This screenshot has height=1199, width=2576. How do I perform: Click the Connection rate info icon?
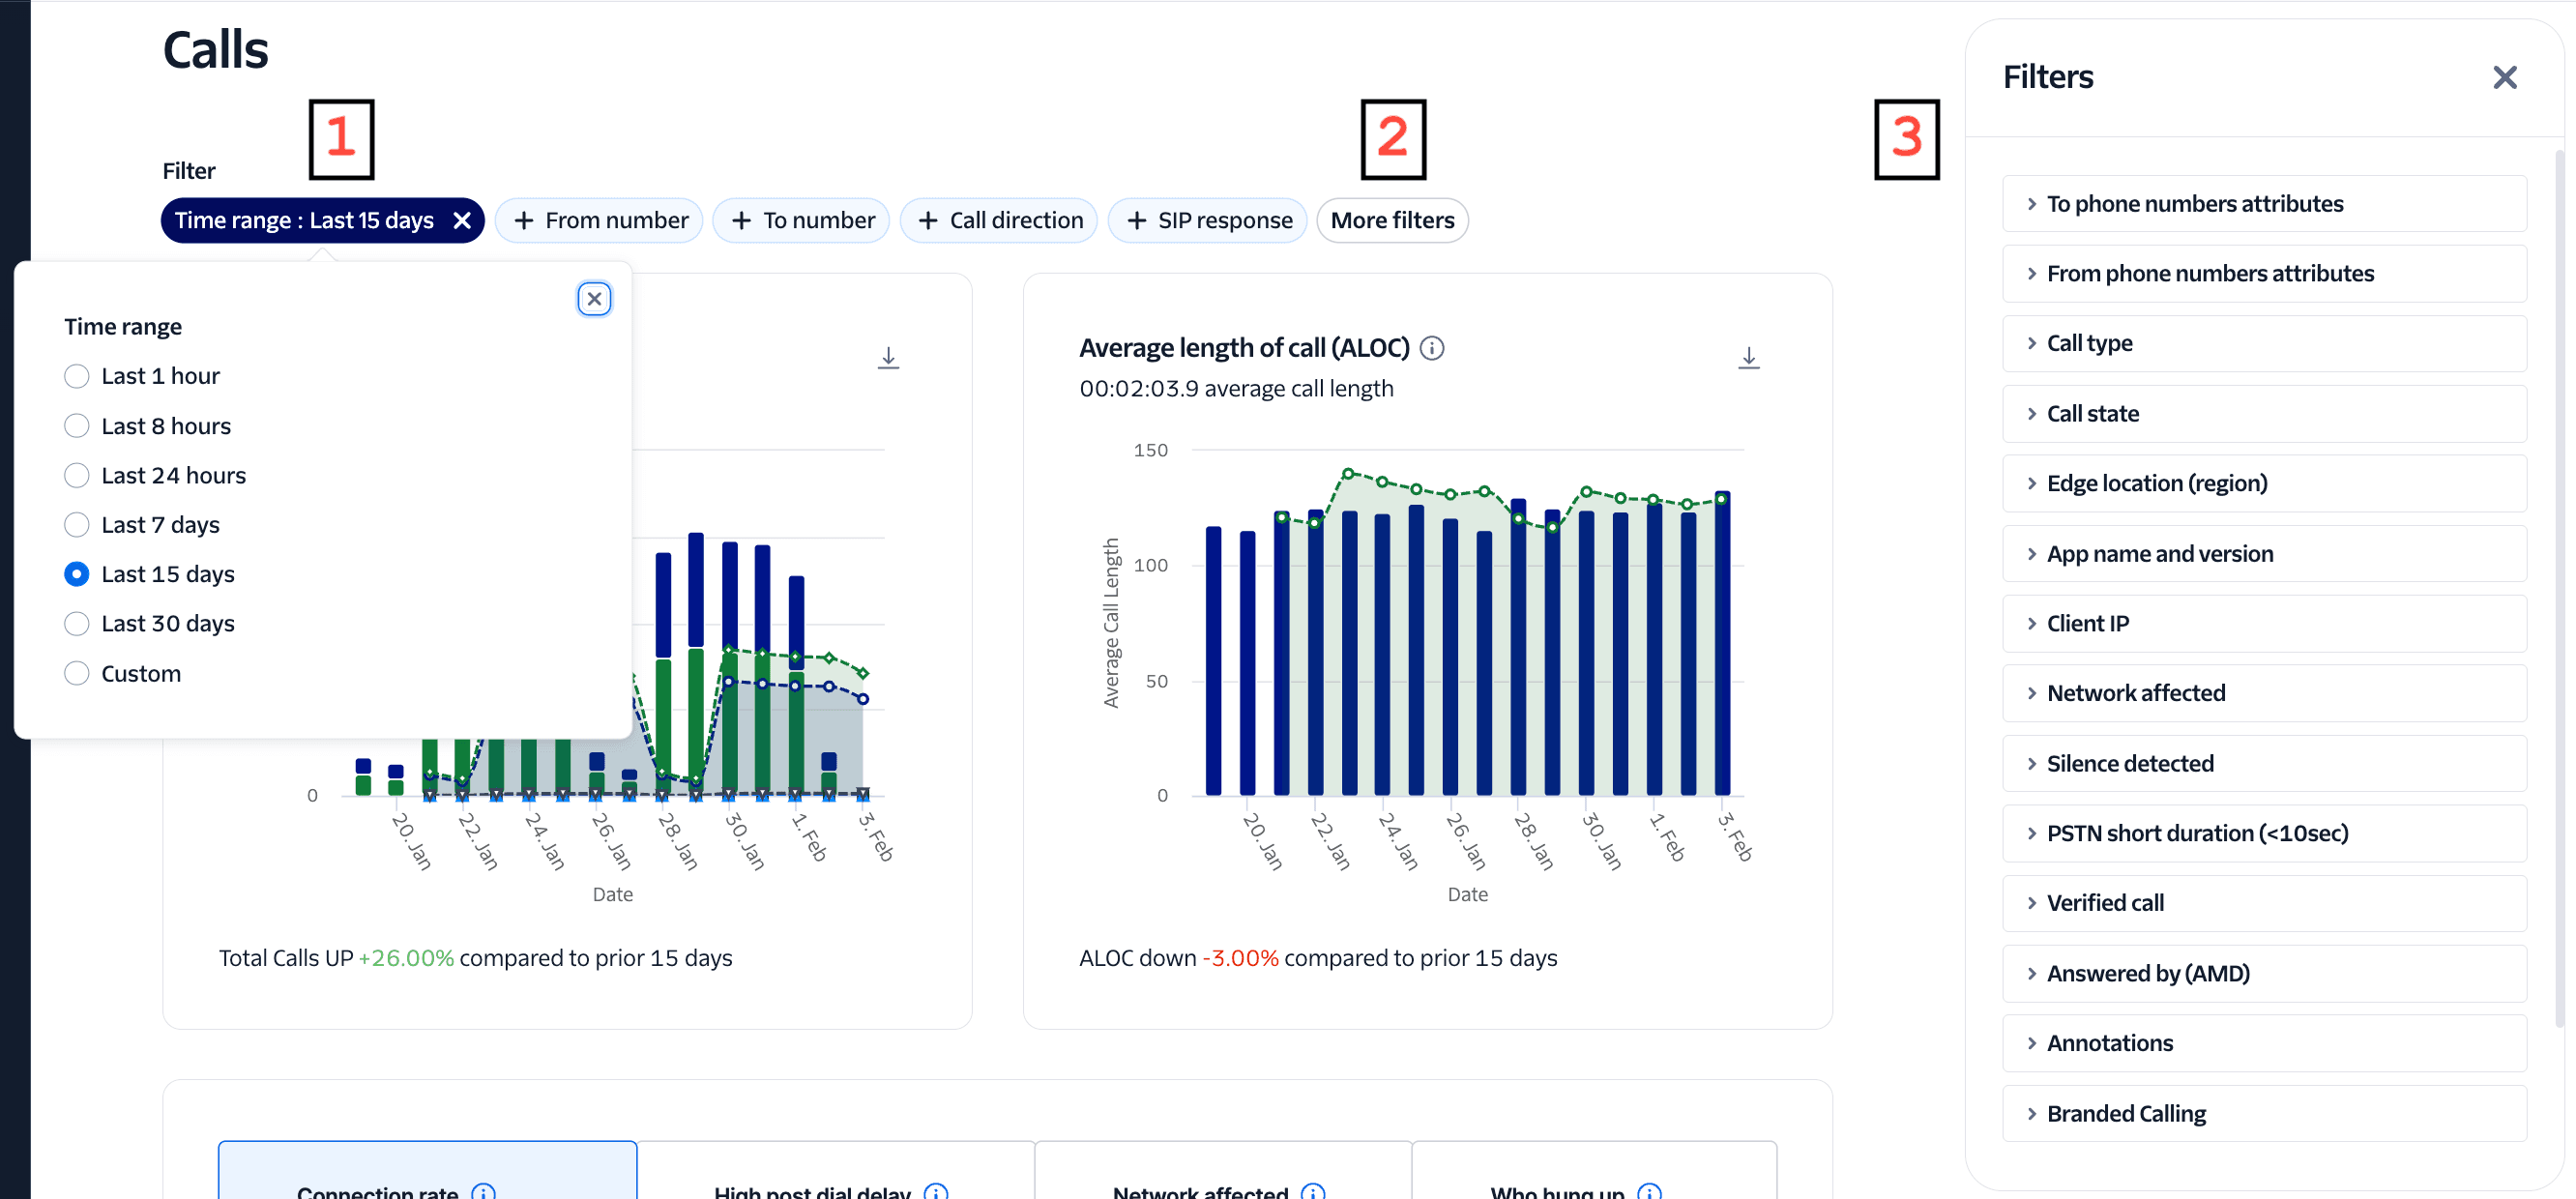[x=484, y=1192]
